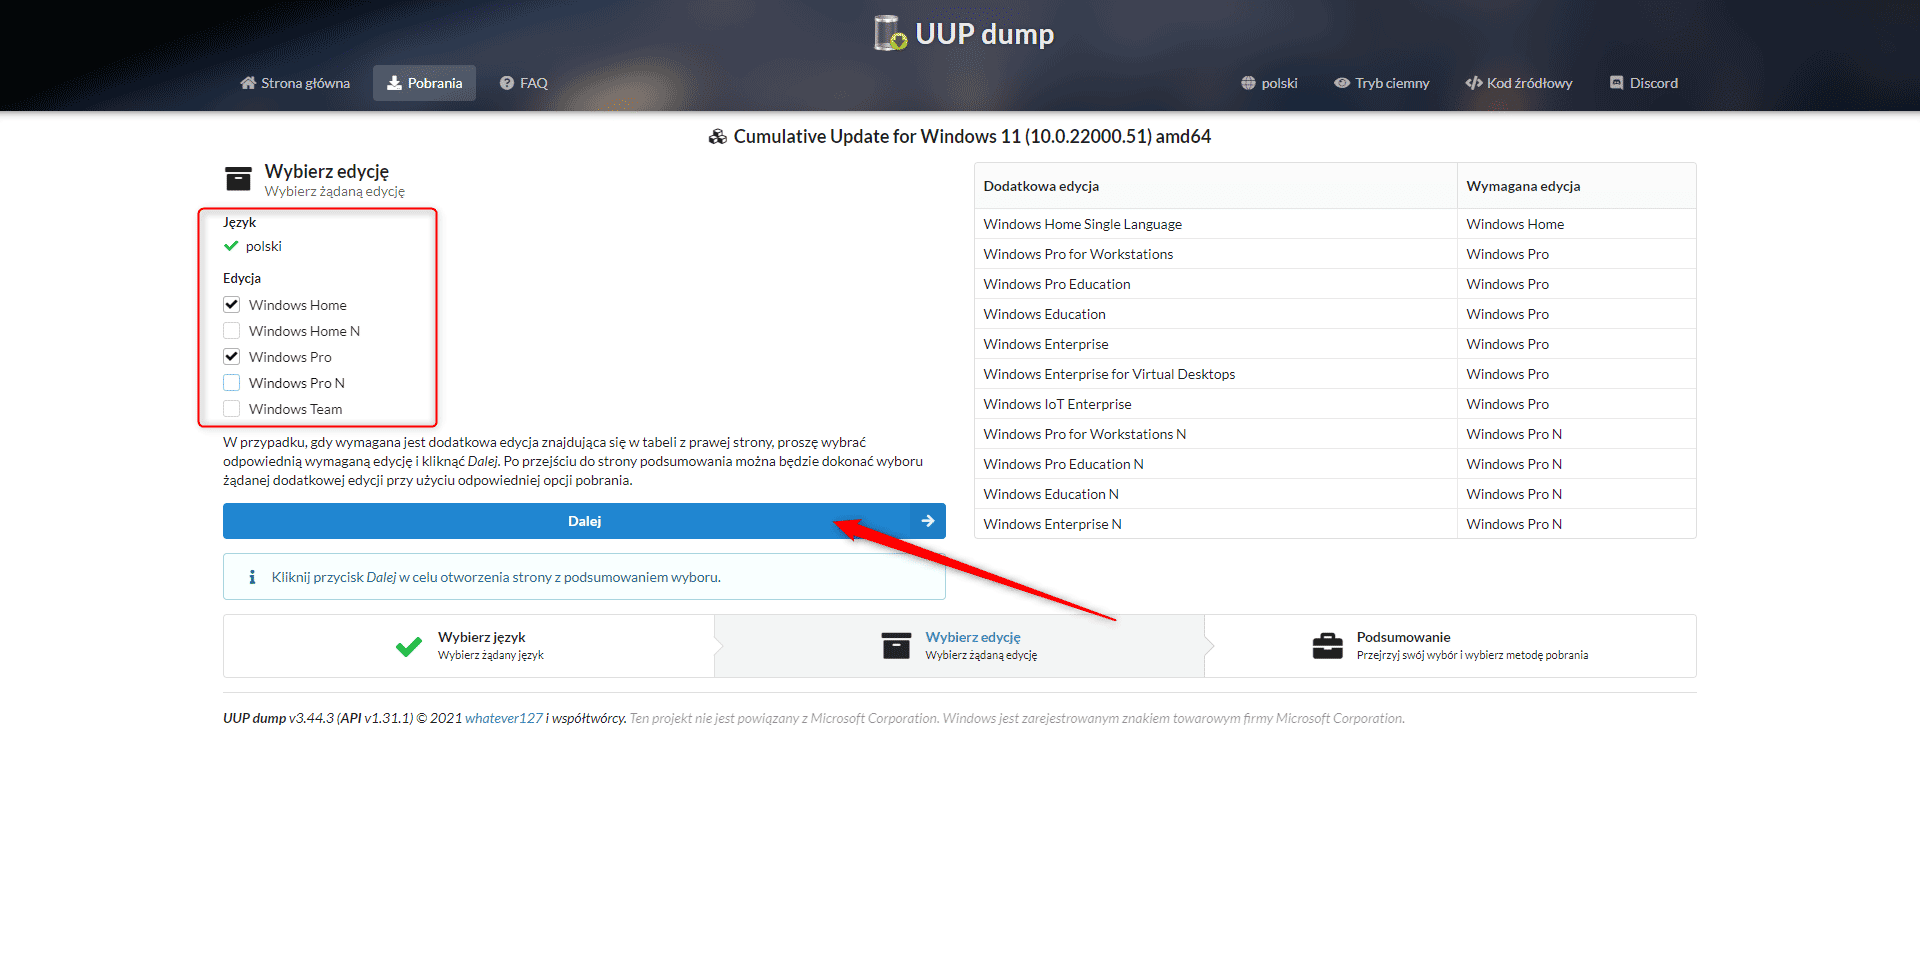Switch to Tryb ciemny dark mode
1920x973 pixels.
click(x=1382, y=83)
